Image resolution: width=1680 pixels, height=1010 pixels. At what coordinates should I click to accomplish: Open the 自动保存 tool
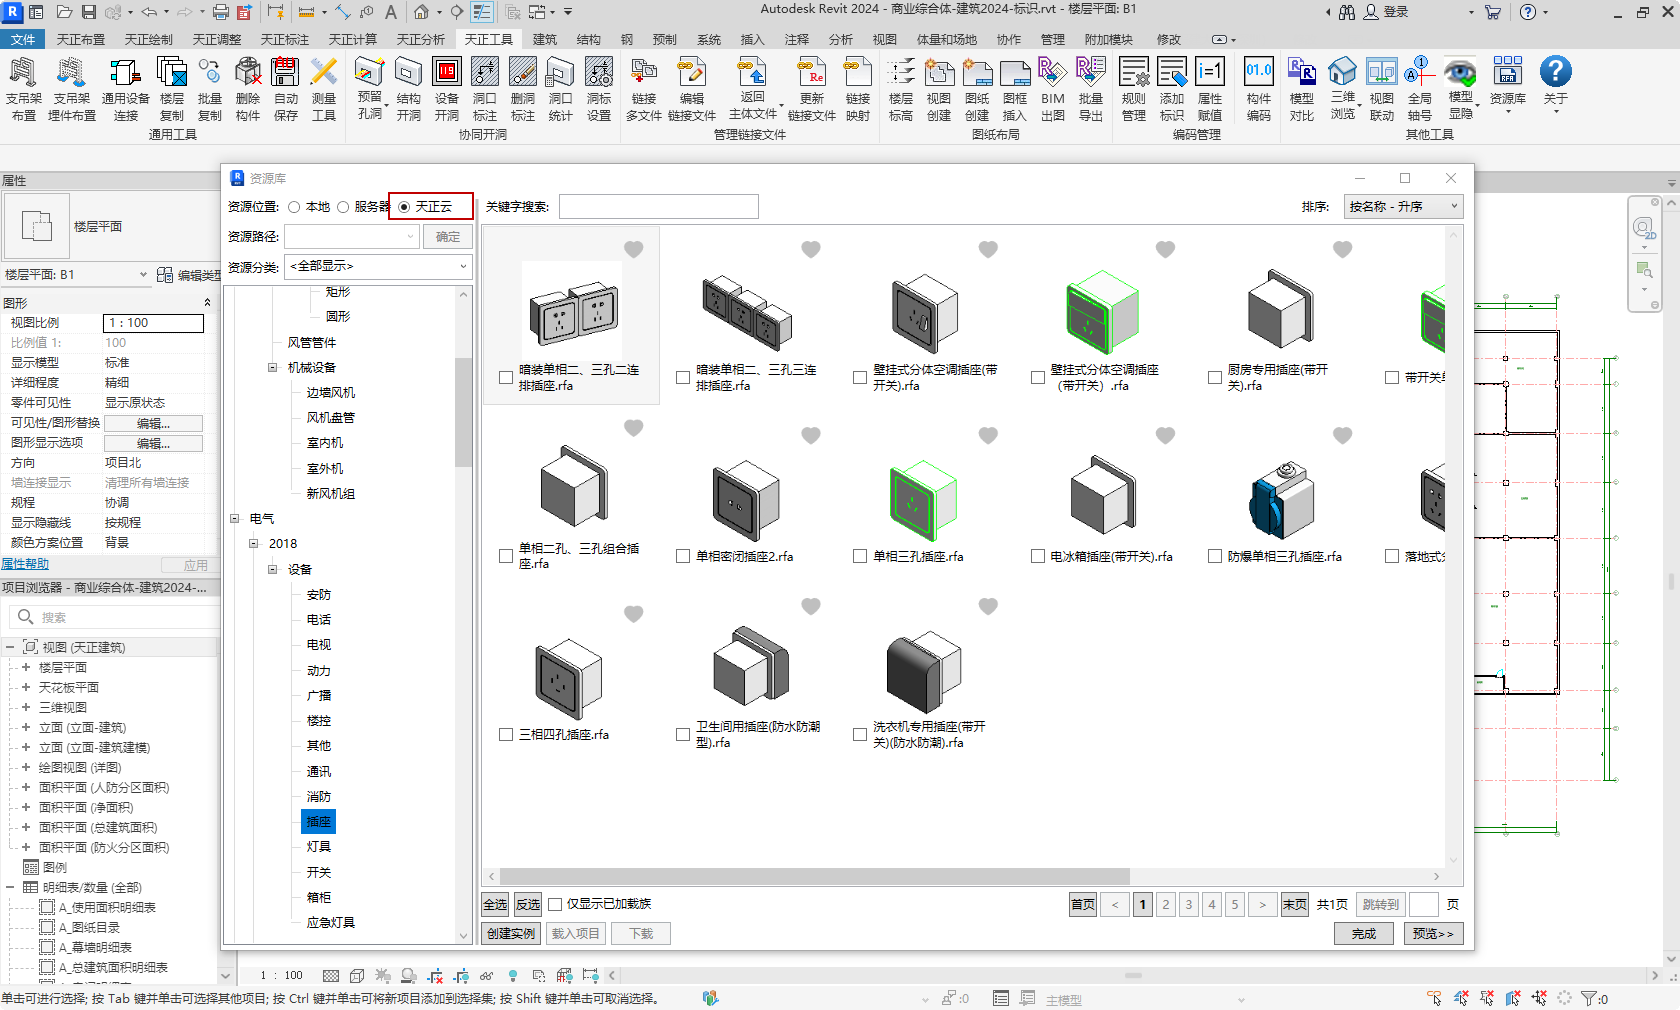click(286, 89)
